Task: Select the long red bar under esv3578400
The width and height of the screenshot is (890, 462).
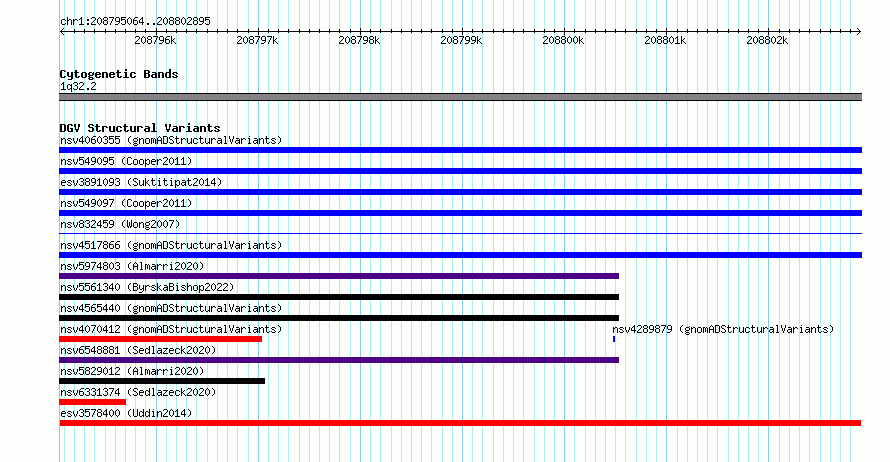Action: click(x=460, y=423)
